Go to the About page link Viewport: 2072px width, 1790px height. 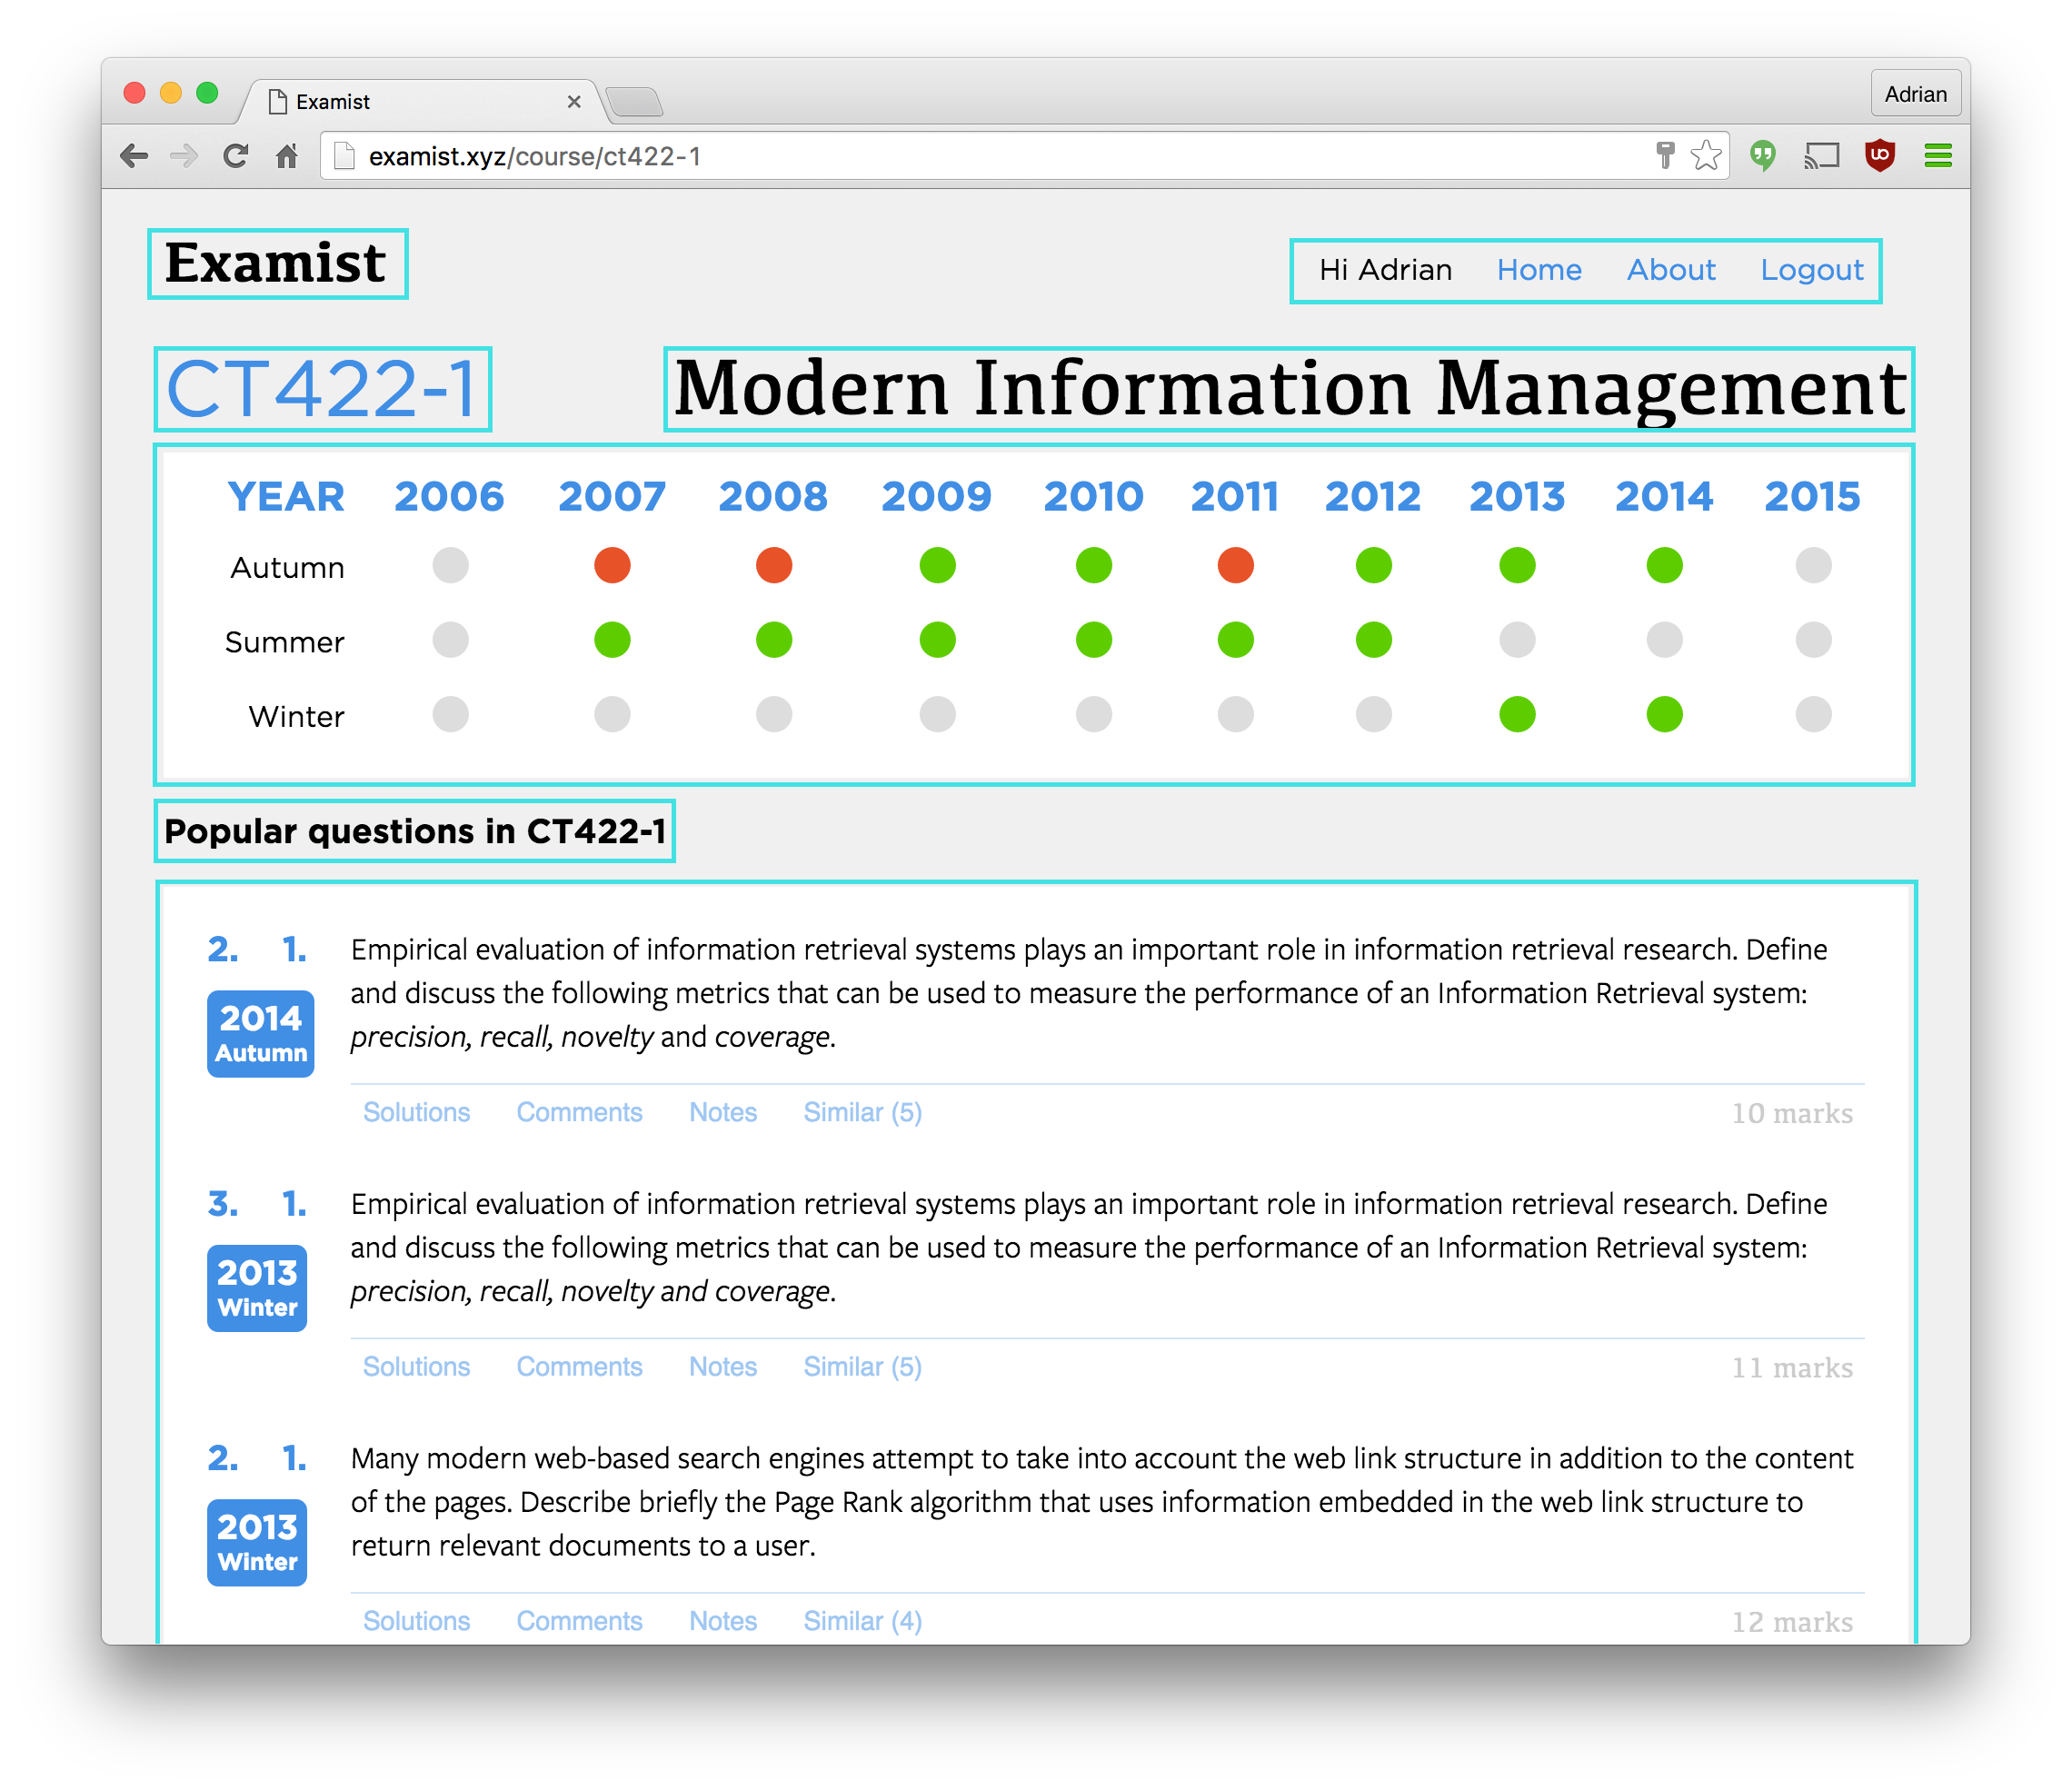(1670, 270)
